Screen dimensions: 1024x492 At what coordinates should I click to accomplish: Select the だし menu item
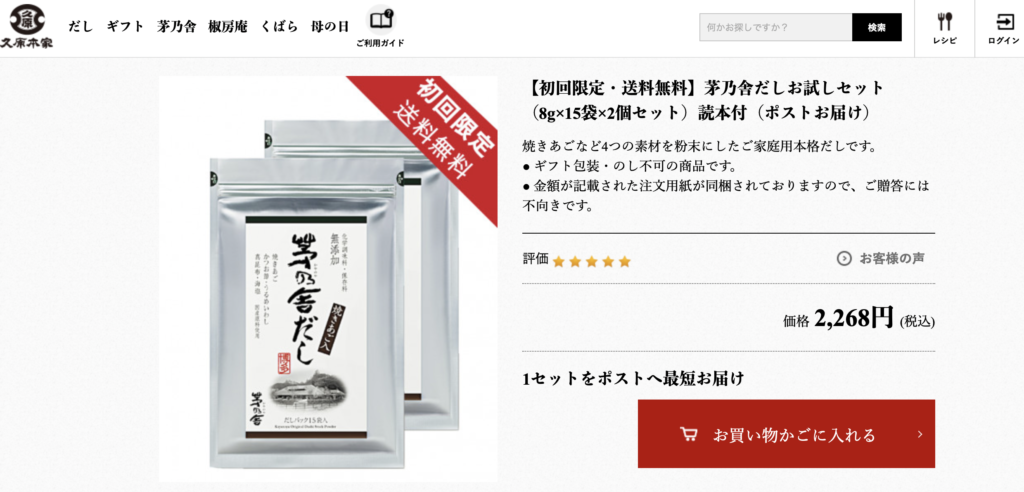coord(81,27)
